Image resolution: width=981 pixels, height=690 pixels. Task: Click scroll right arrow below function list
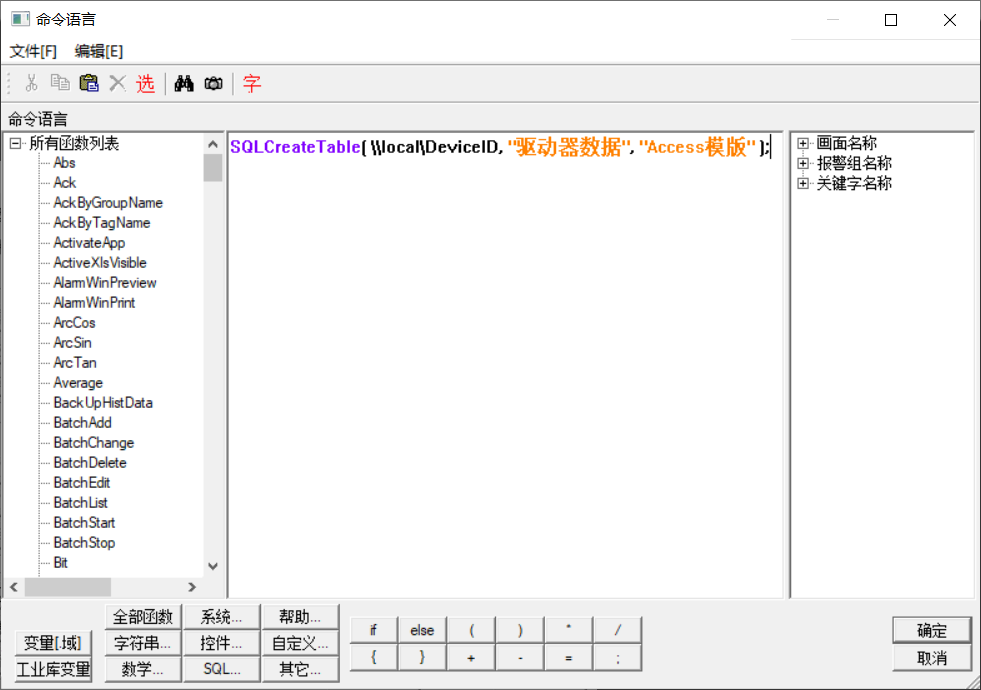[x=191, y=587]
